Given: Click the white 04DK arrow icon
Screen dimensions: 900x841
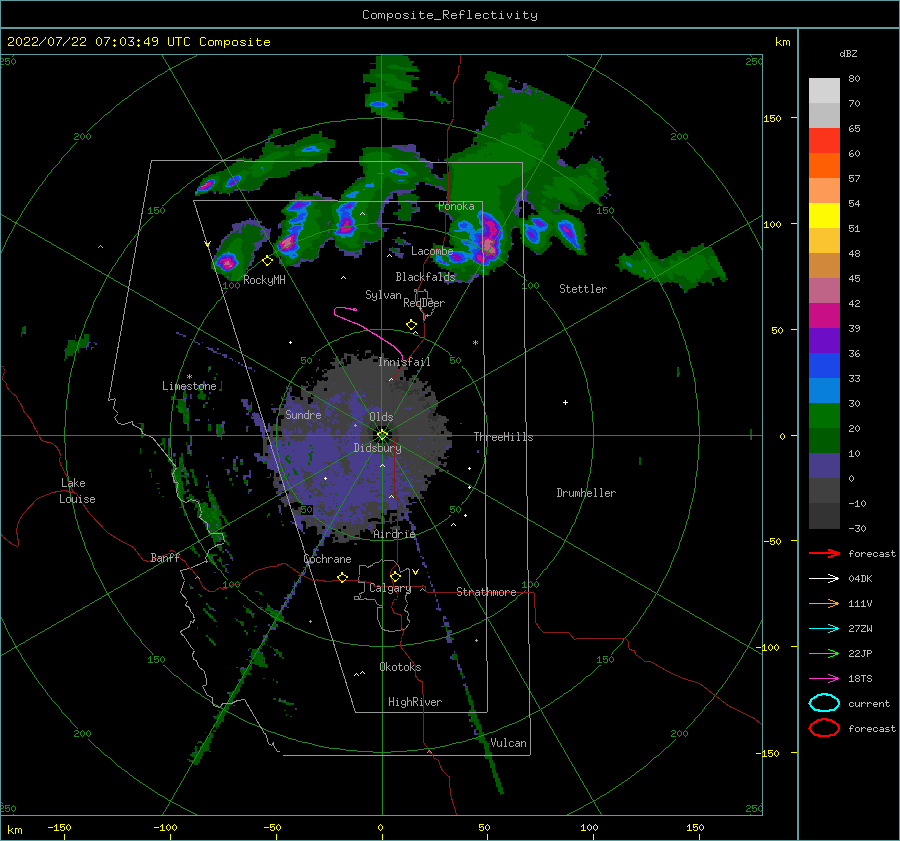Looking at the screenshot, I should (824, 578).
